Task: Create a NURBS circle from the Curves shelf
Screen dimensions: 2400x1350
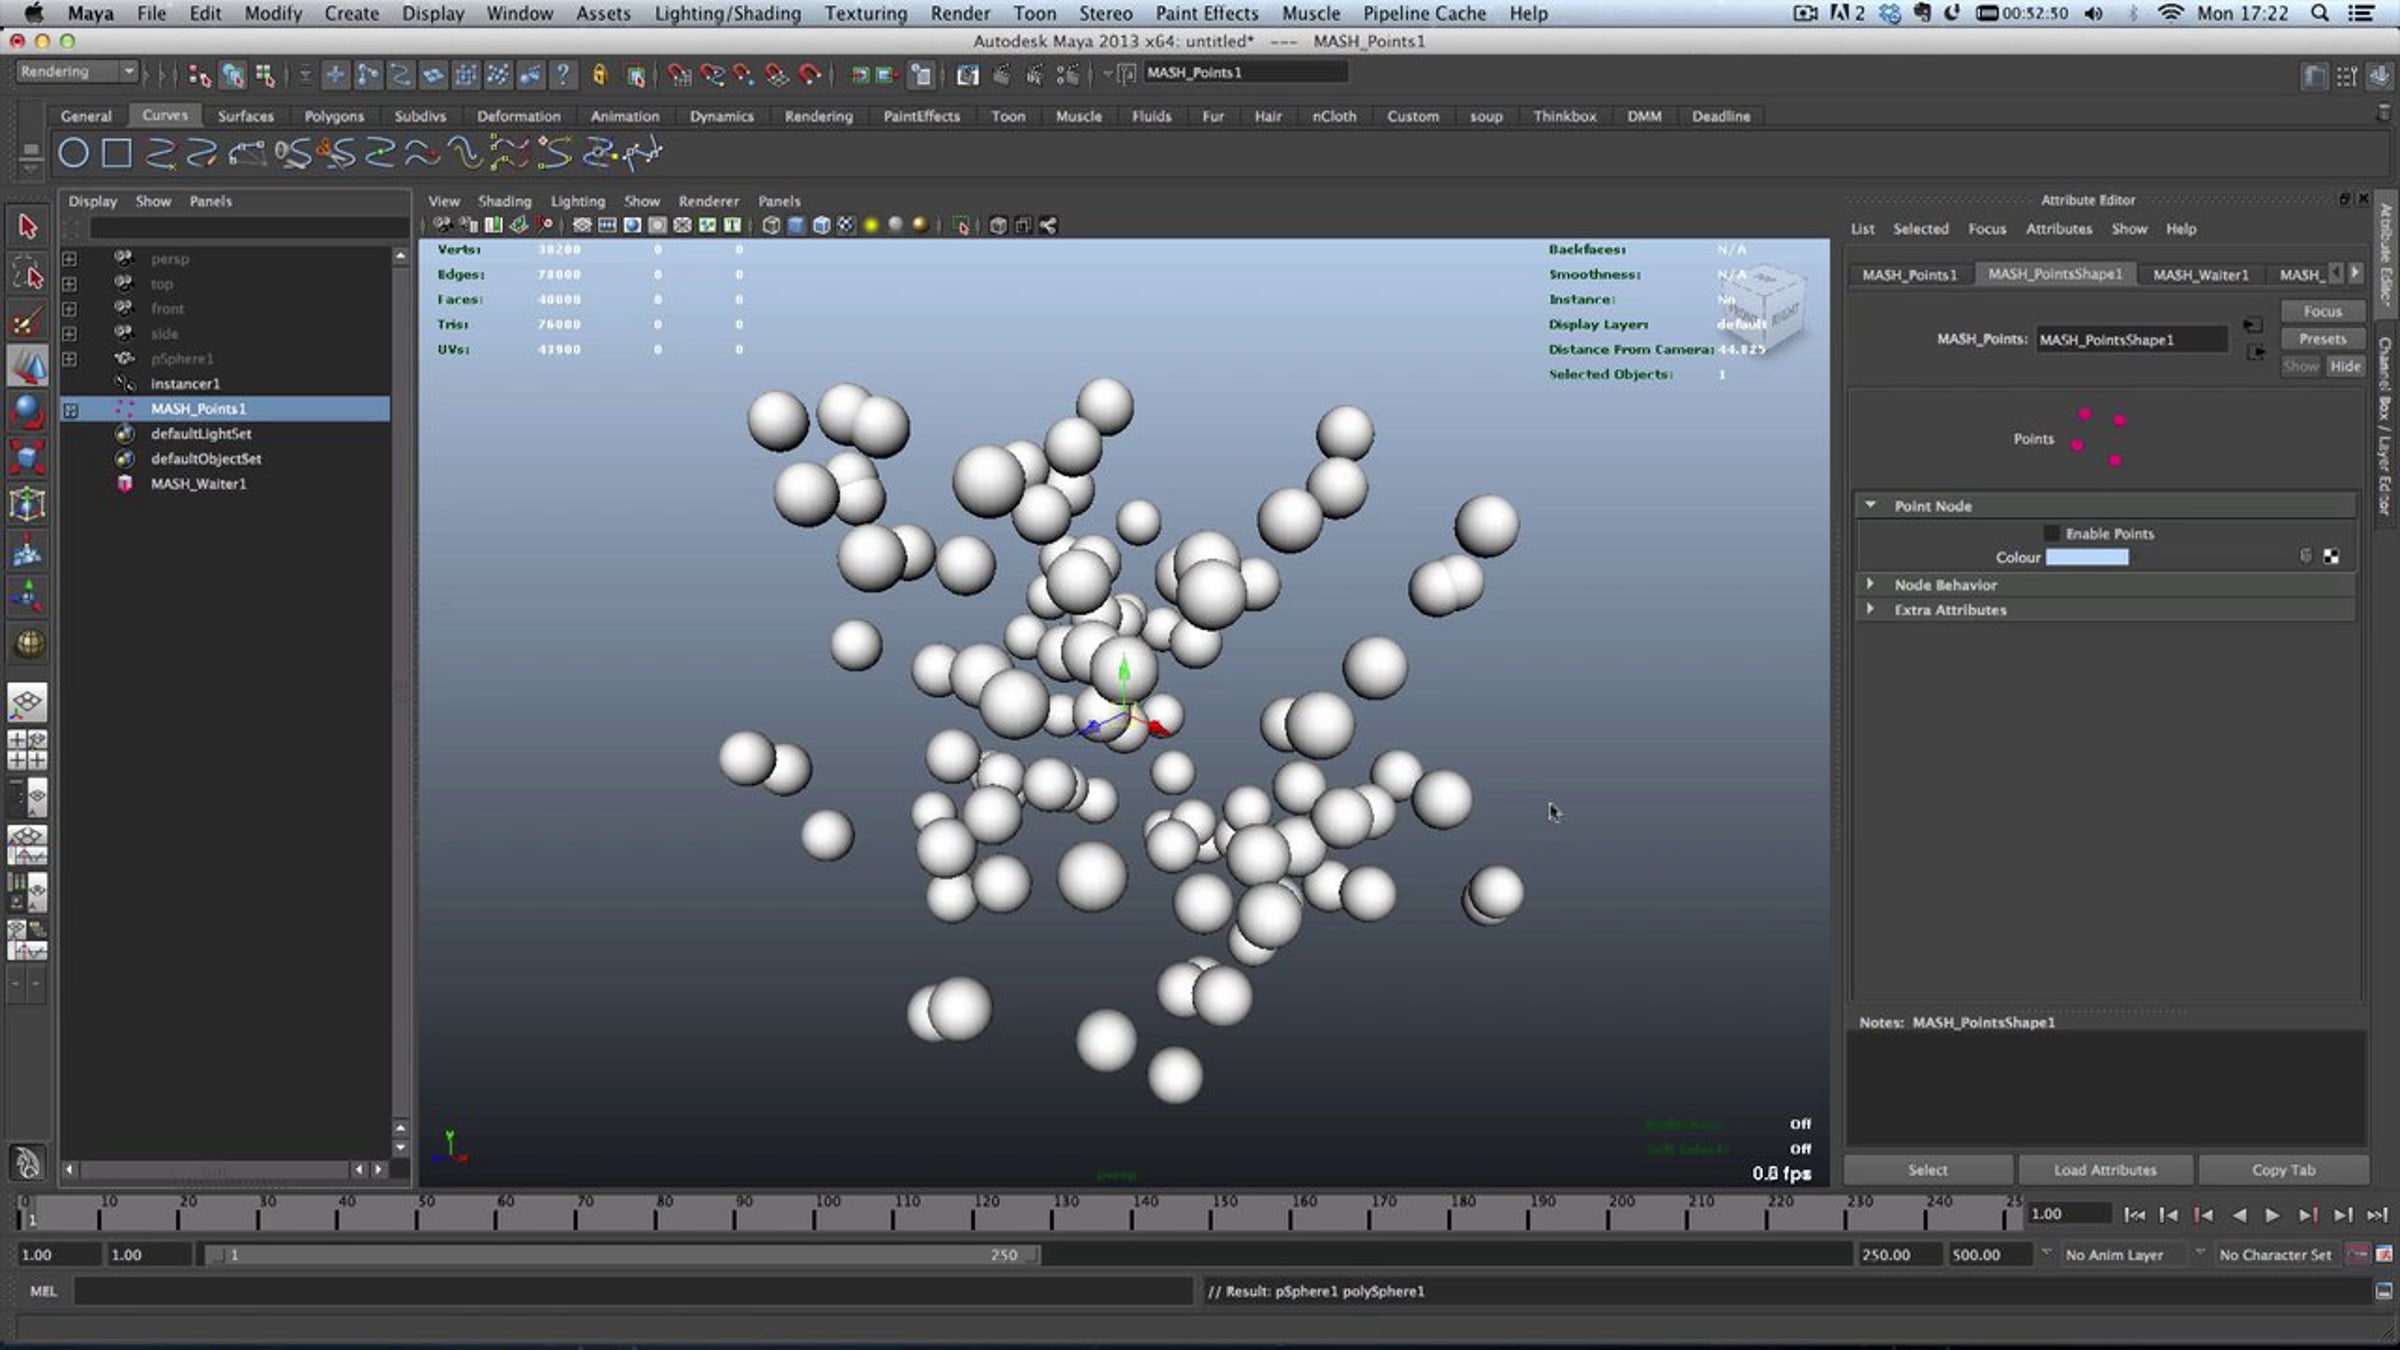Action: click(73, 153)
